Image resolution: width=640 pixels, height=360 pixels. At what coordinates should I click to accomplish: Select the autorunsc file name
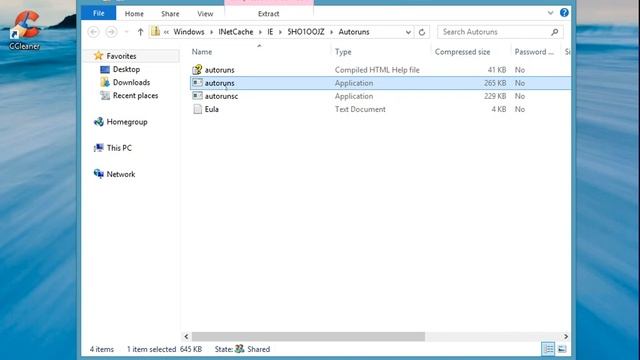[221, 96]
